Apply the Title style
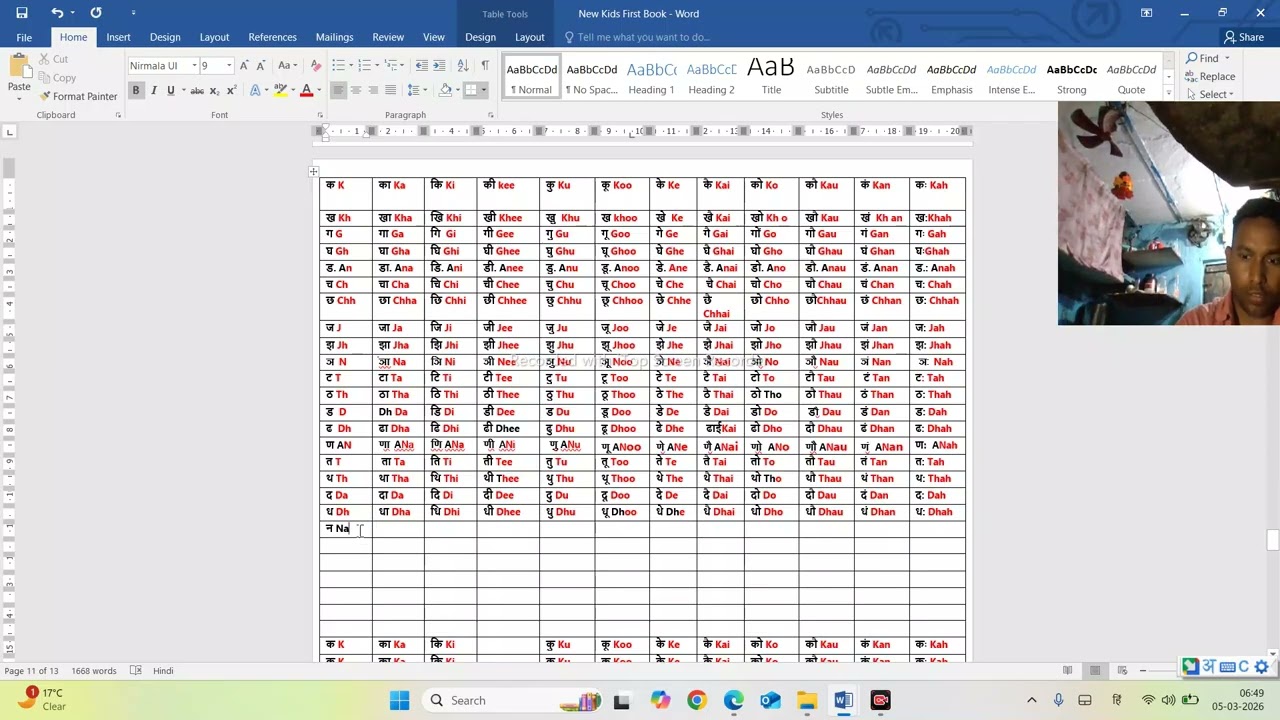Screen dimensions: 1280x720 point(771,77)
